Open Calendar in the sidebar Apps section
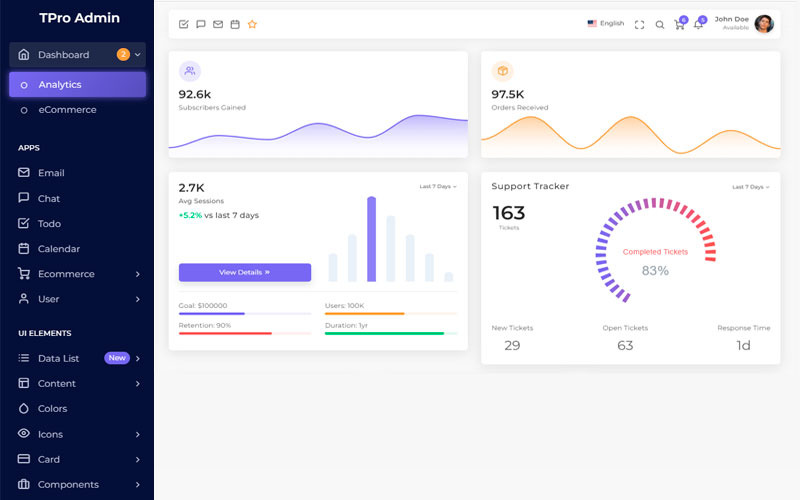This screenshot has width=800, height=500. tap(58, 249)
